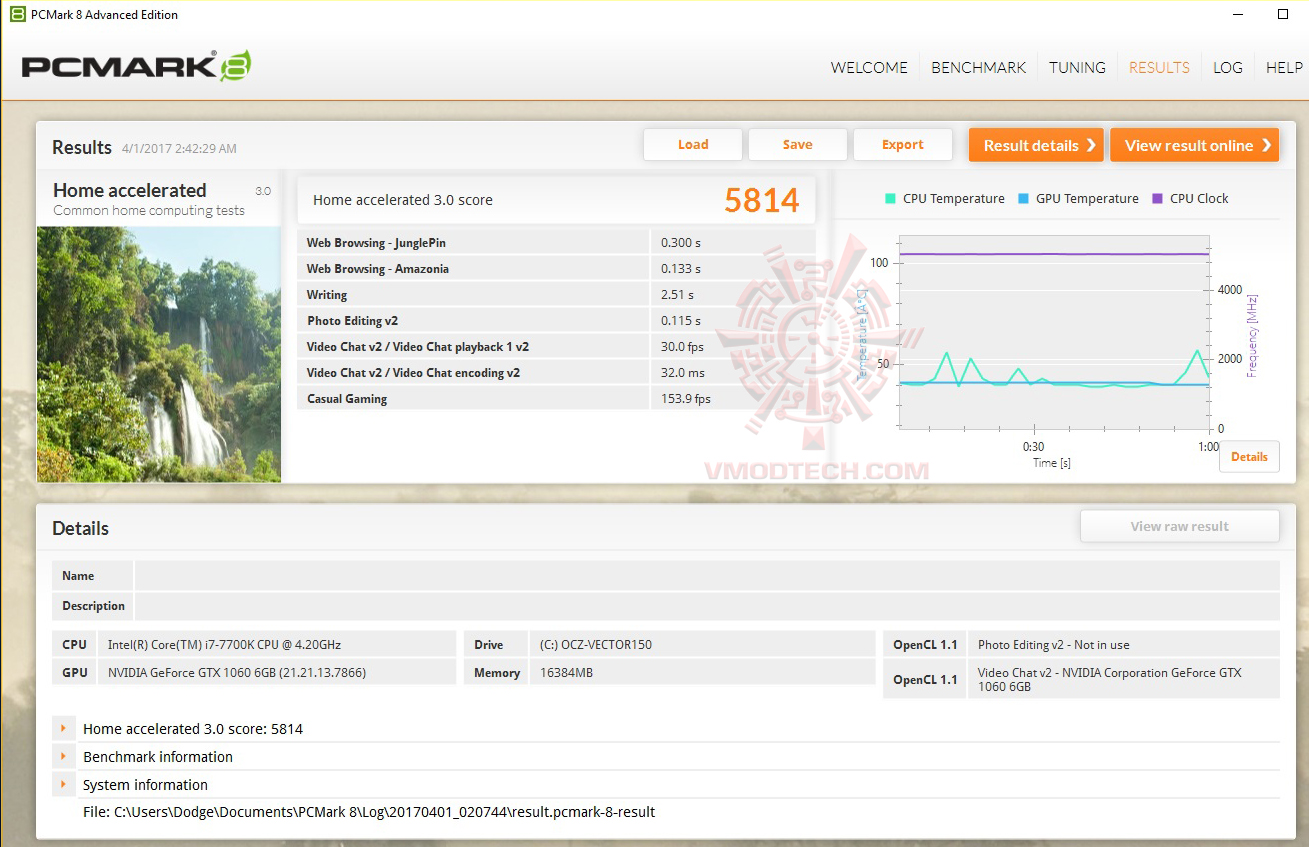
Task: Click Photo Editing v2 - Not in use
Action: coord(1054,645)
